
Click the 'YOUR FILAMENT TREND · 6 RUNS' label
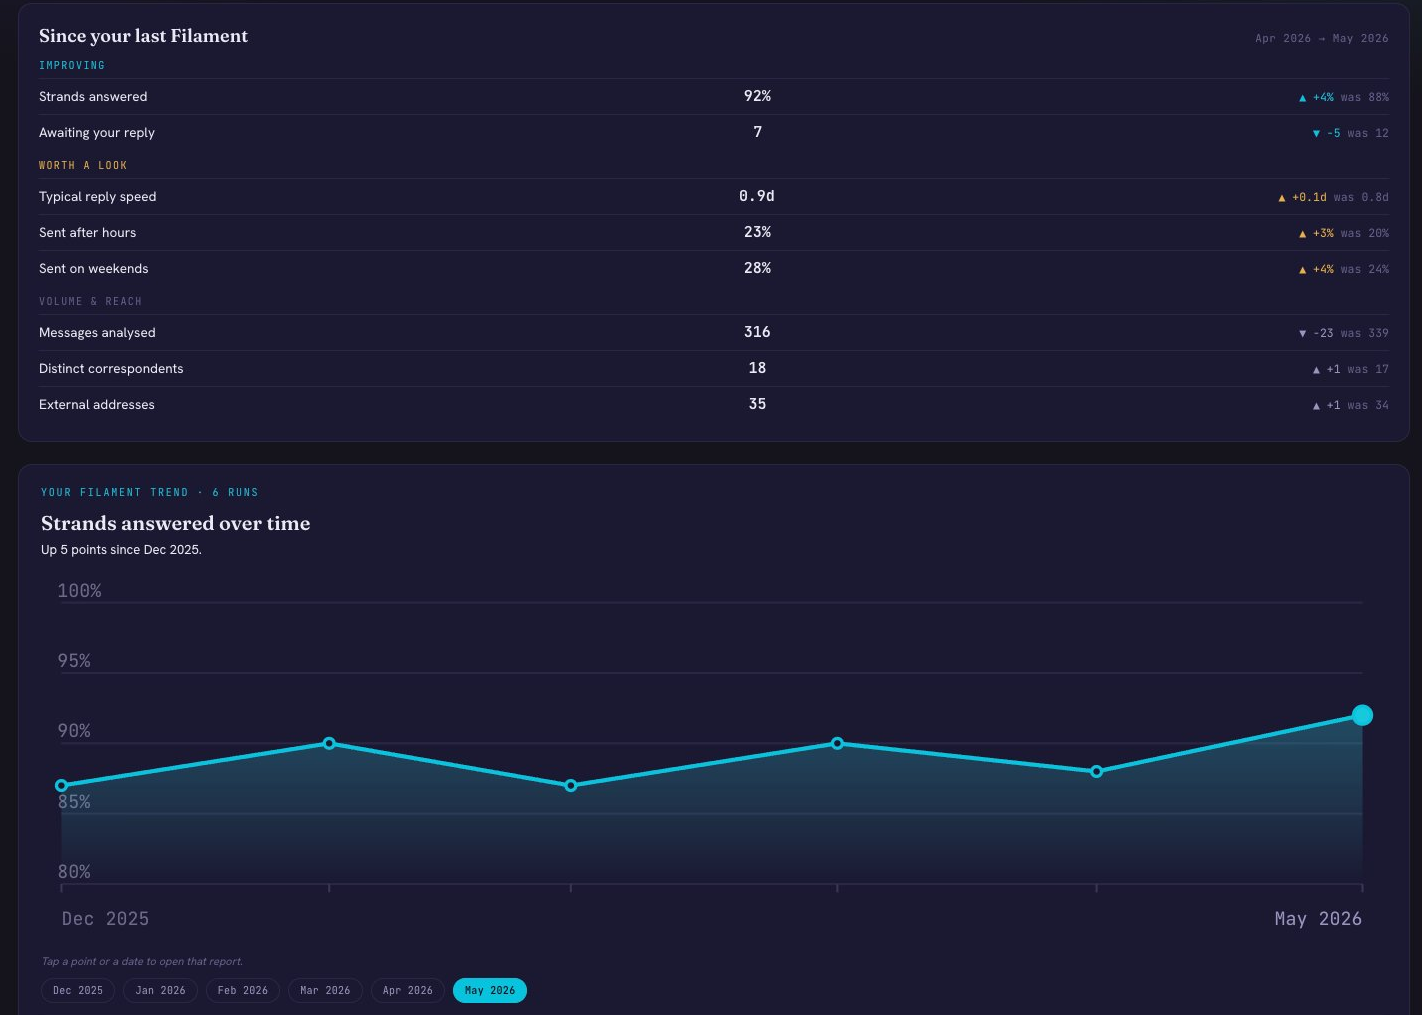(150, 492)
